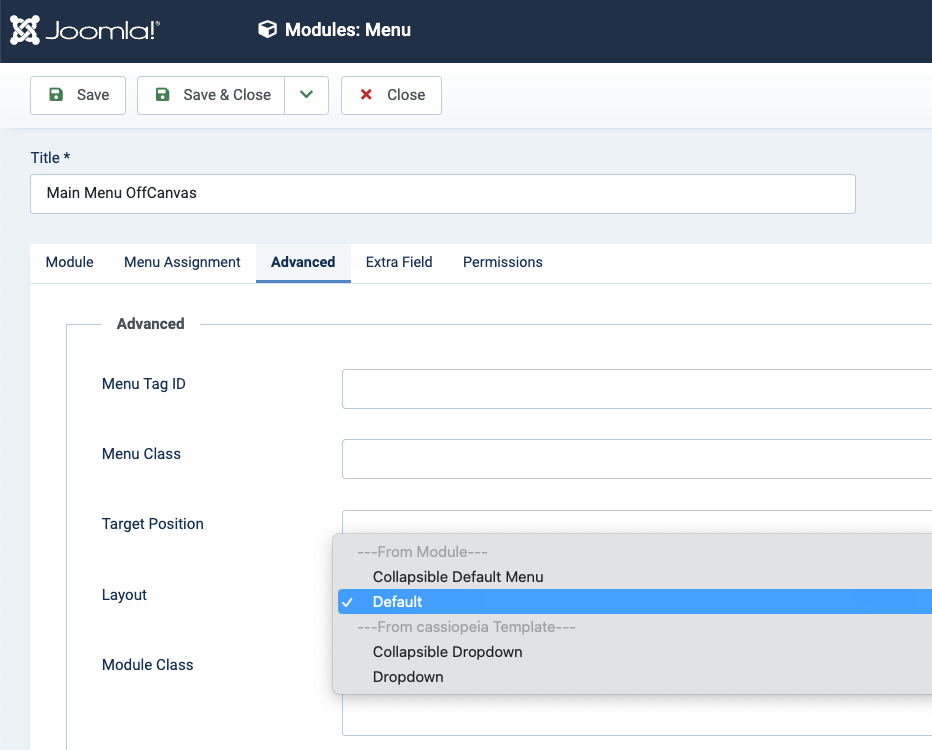
Task: Pick Collapsible Dropdown from layout list
Action: coord(447,652)
